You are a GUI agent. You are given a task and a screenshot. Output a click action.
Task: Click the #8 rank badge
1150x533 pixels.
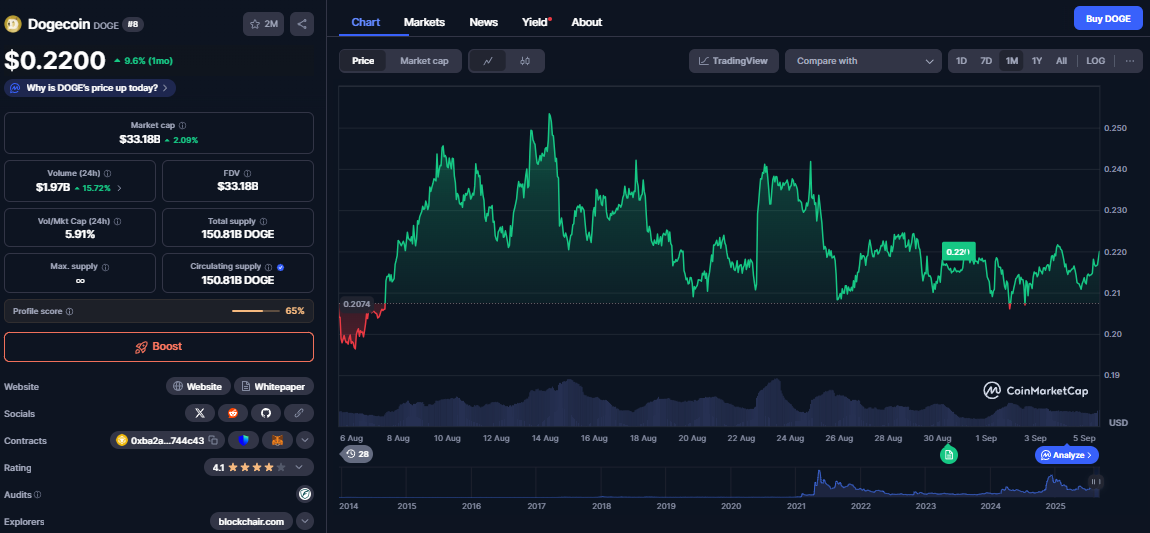point(133,24)
